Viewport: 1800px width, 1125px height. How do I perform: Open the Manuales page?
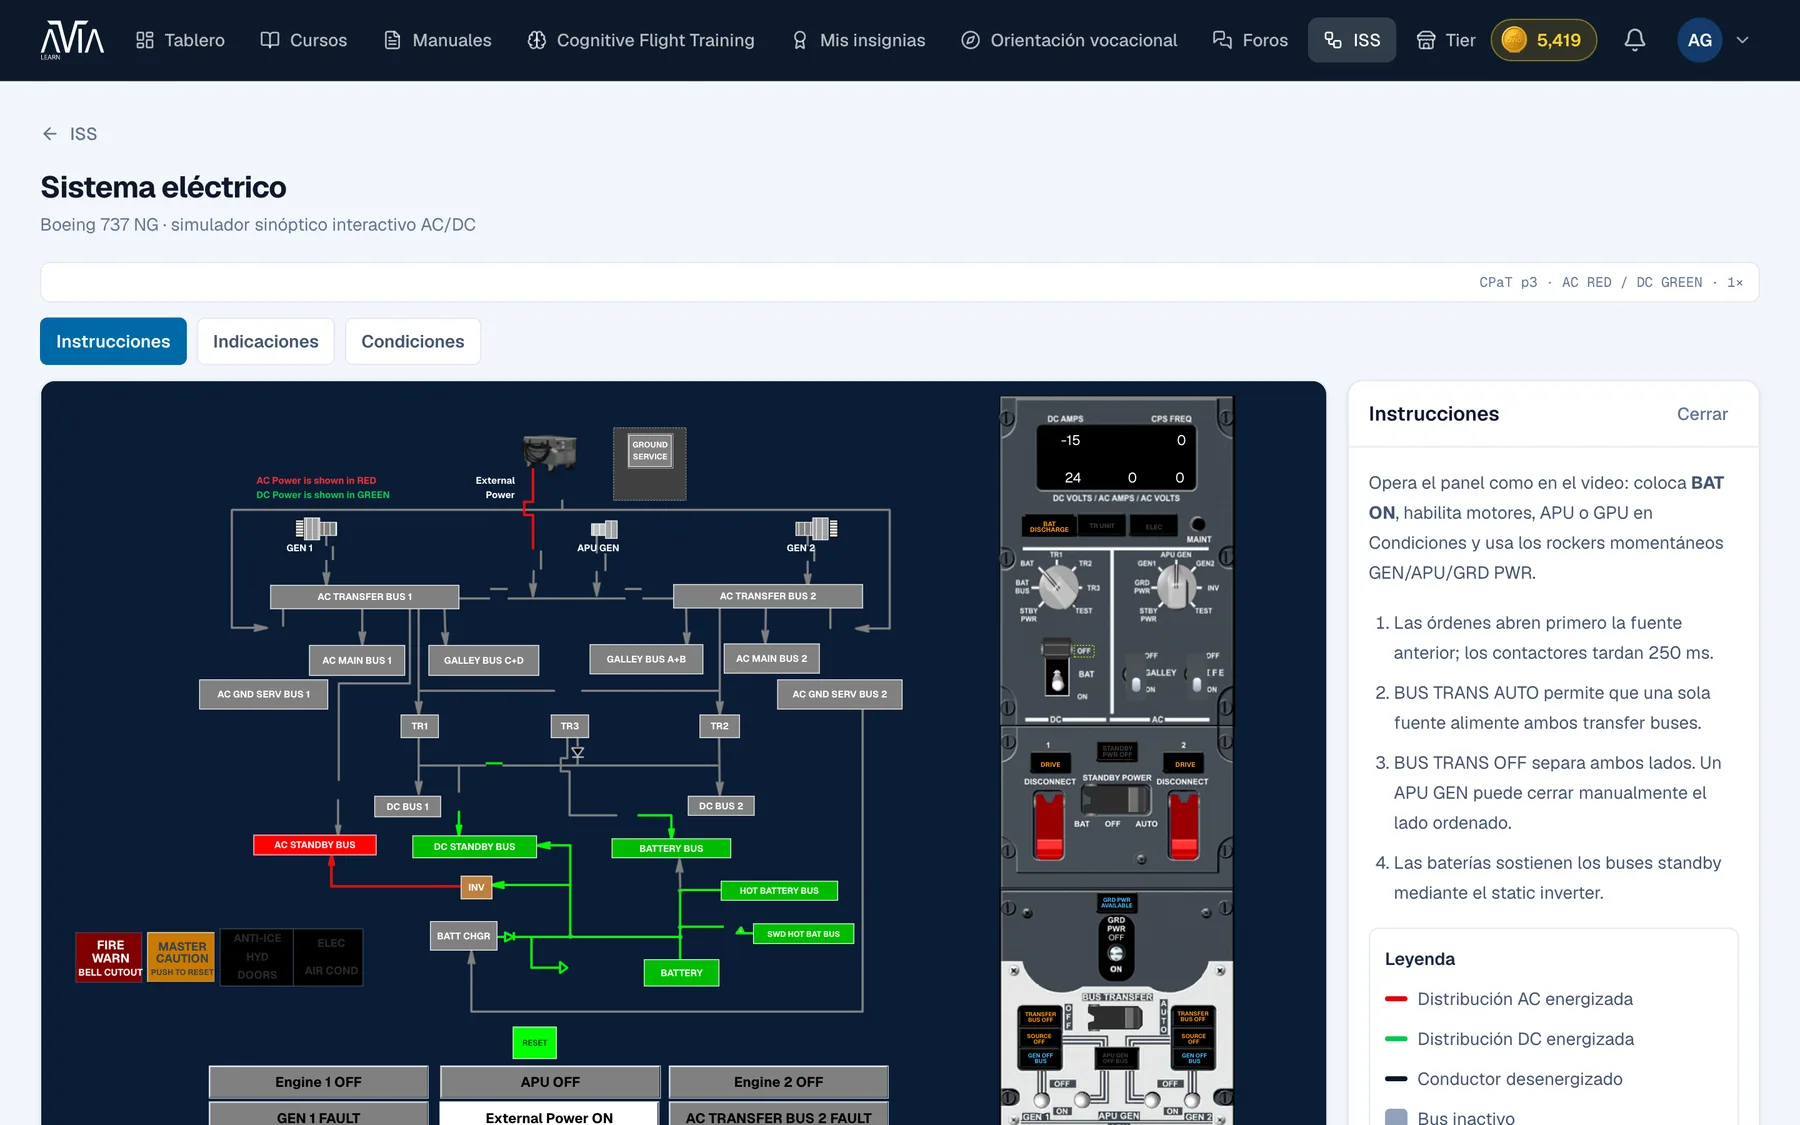[438, 40]
